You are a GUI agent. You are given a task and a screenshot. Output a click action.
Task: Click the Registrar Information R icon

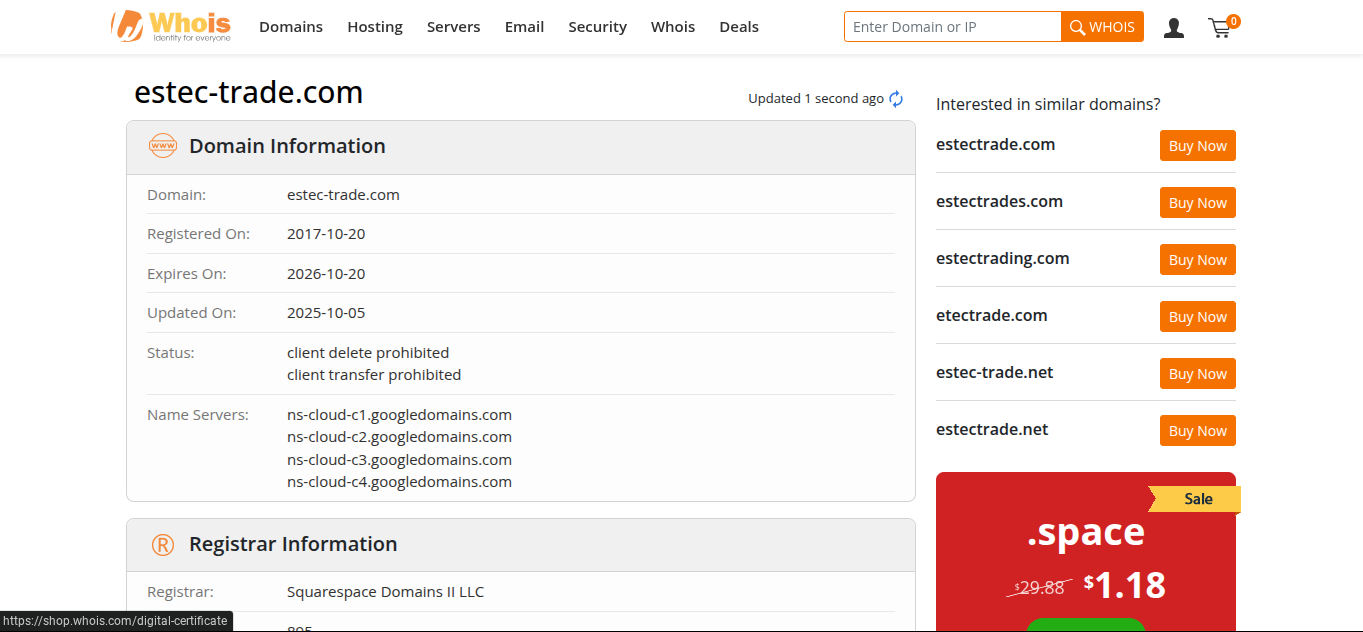point(163,545)
